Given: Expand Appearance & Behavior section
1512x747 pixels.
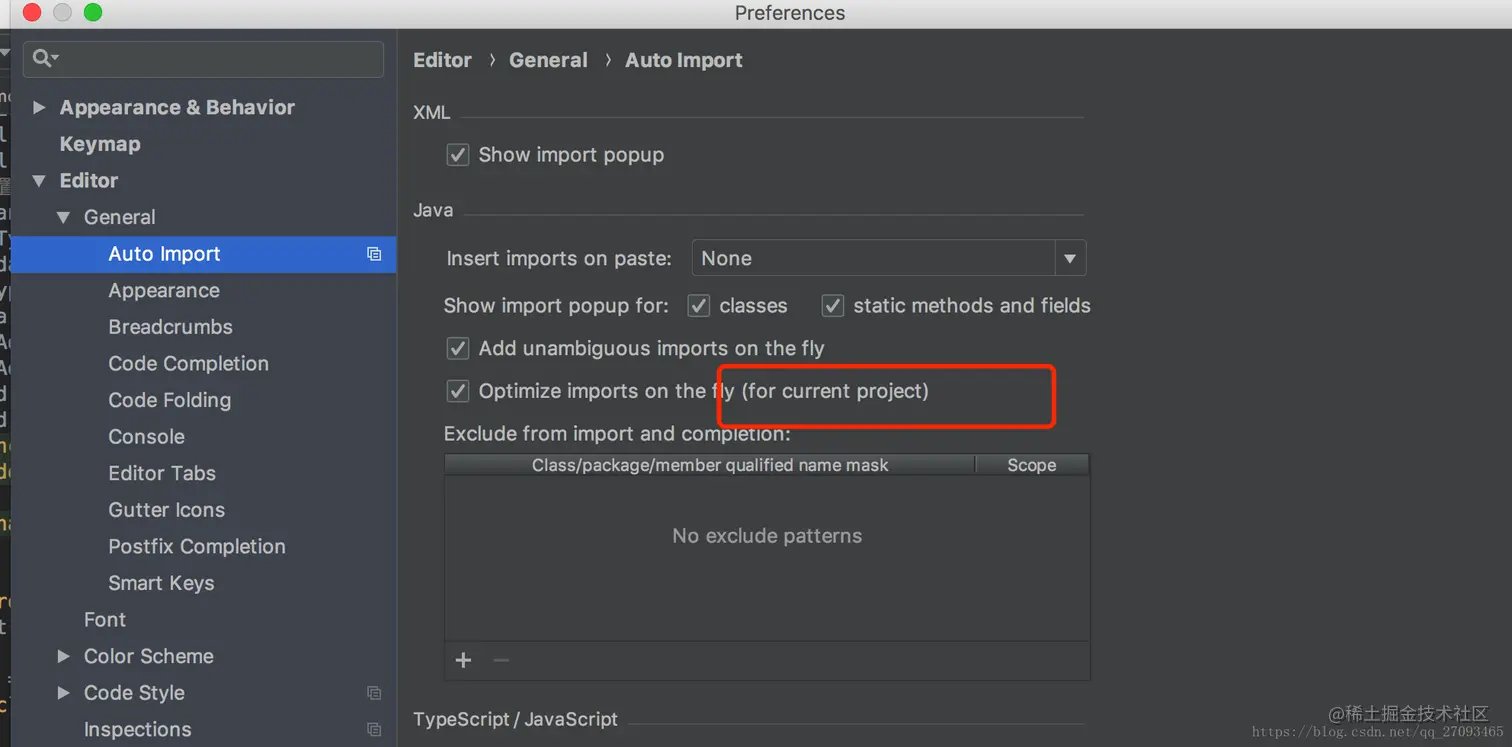Looking at the screenshot, I should (x=39, y=107).
